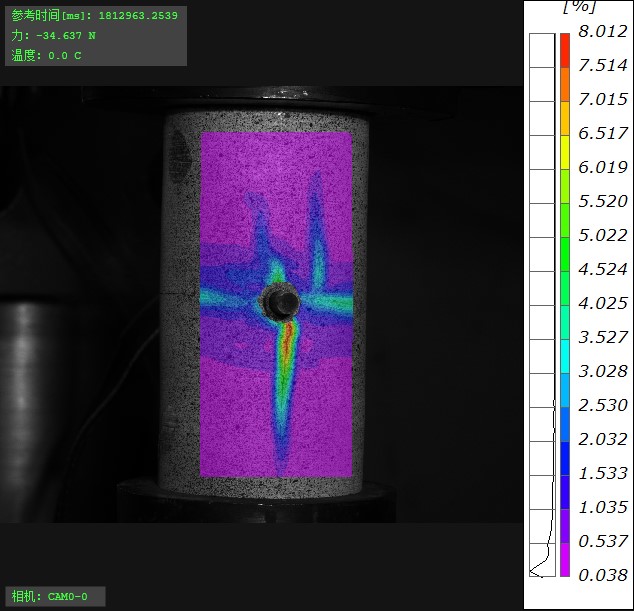This screenshot has width=634, height=611.
Task: Click the central bolt on the specimen
Action: [x=277, y=298]
